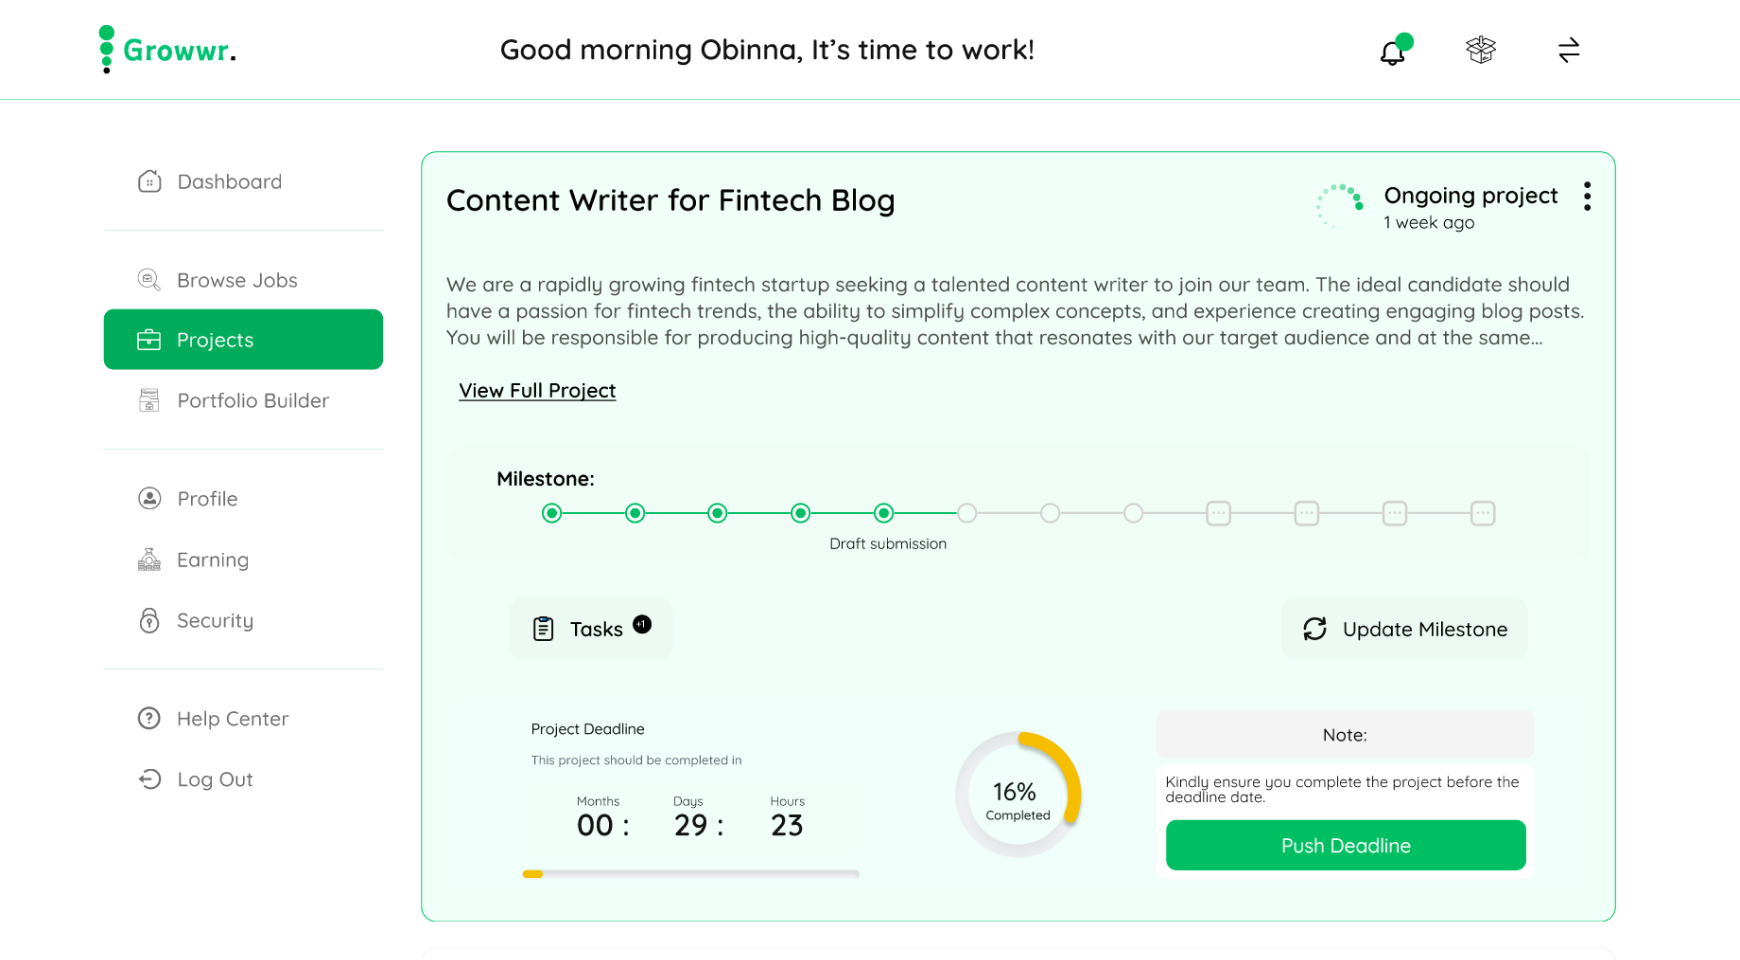This screenshot has height=960, width=1740.
Task: Click the project deadline progress bar
Action: point(690,874)
